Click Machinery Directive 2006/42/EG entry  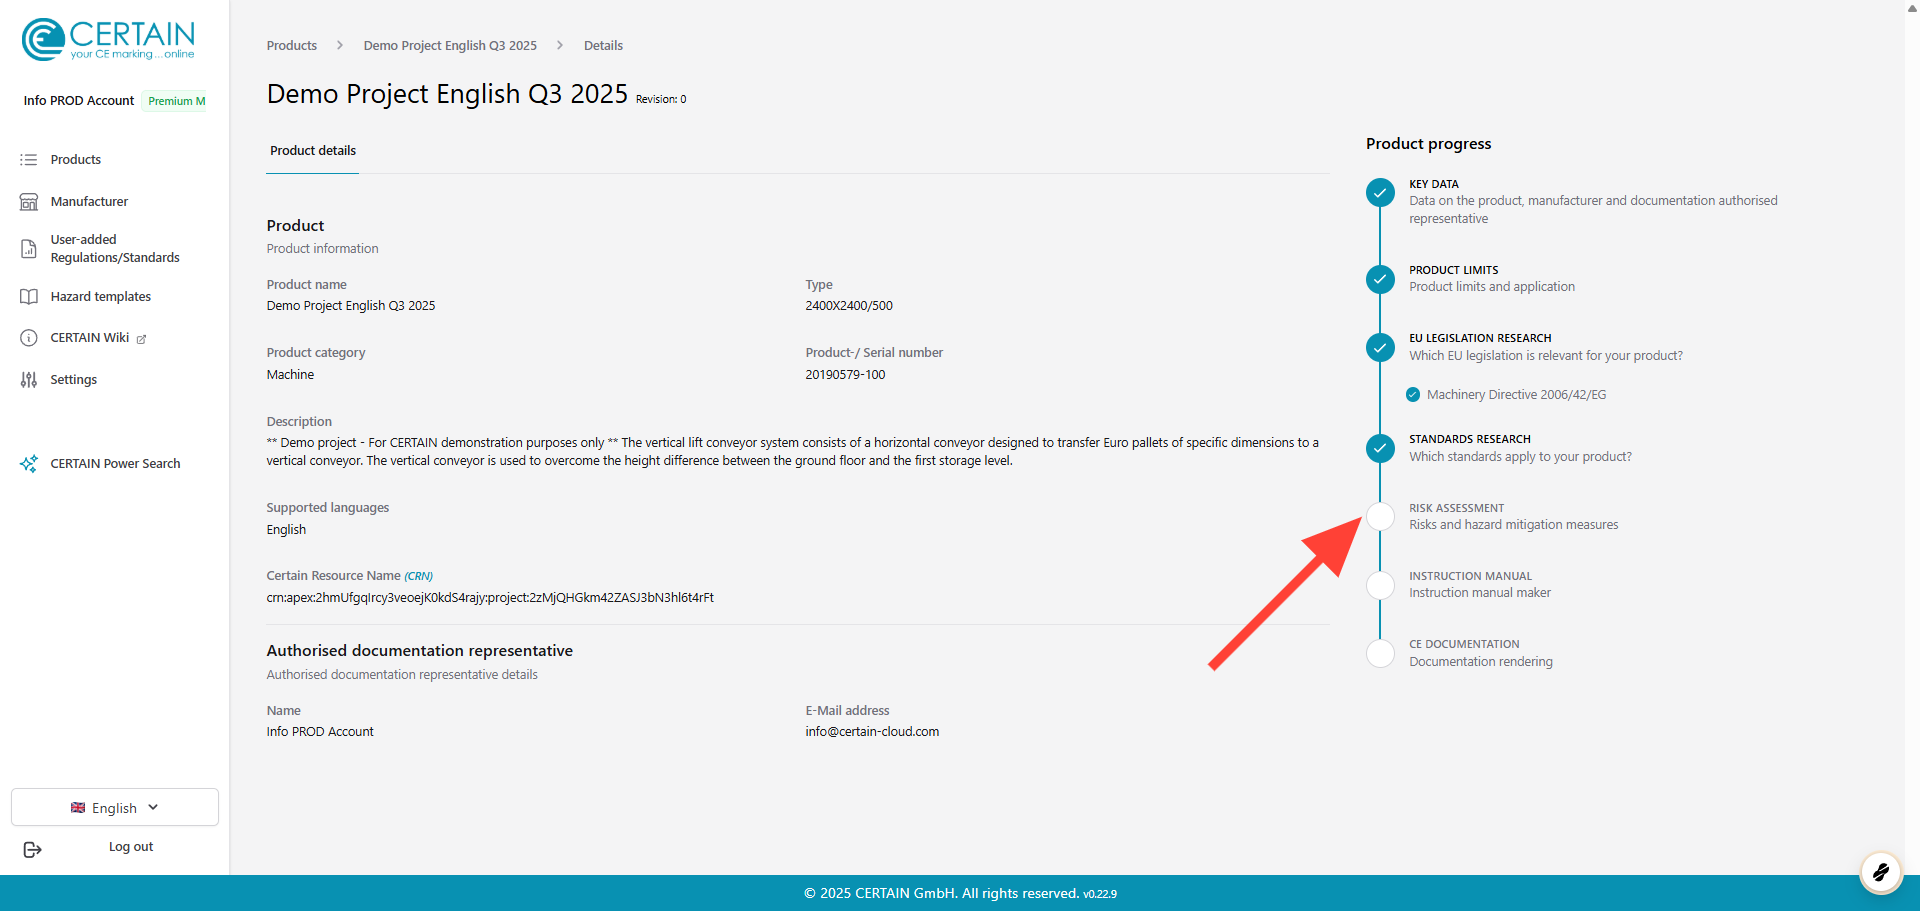point(1517,395)
